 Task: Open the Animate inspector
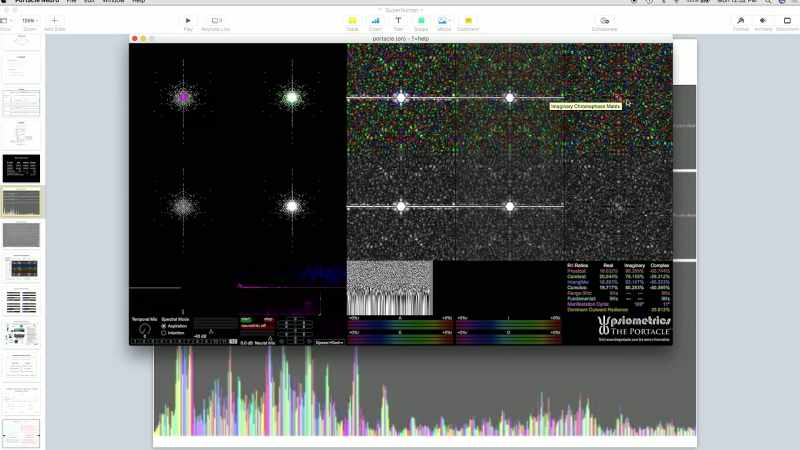[763, 21]
